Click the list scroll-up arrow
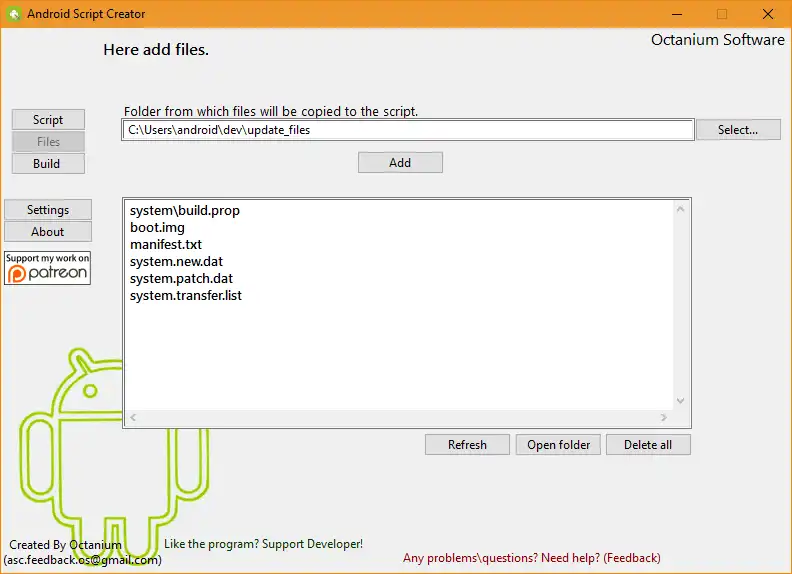The width and height of the screenshot is (792, 574). click(x=680, y=209)
